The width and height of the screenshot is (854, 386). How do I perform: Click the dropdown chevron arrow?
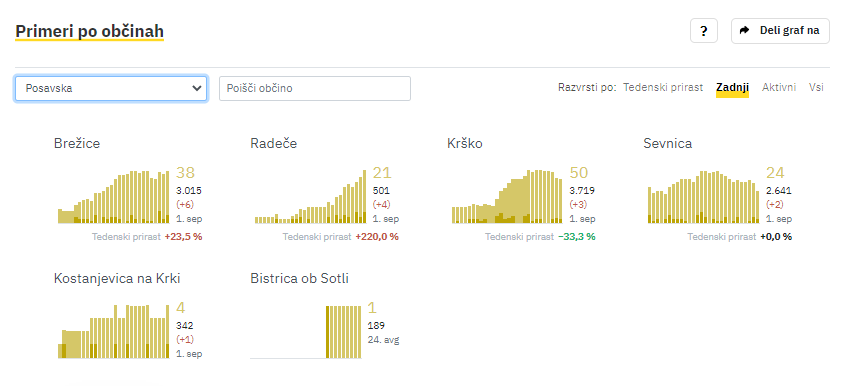[x=197, y=88]
